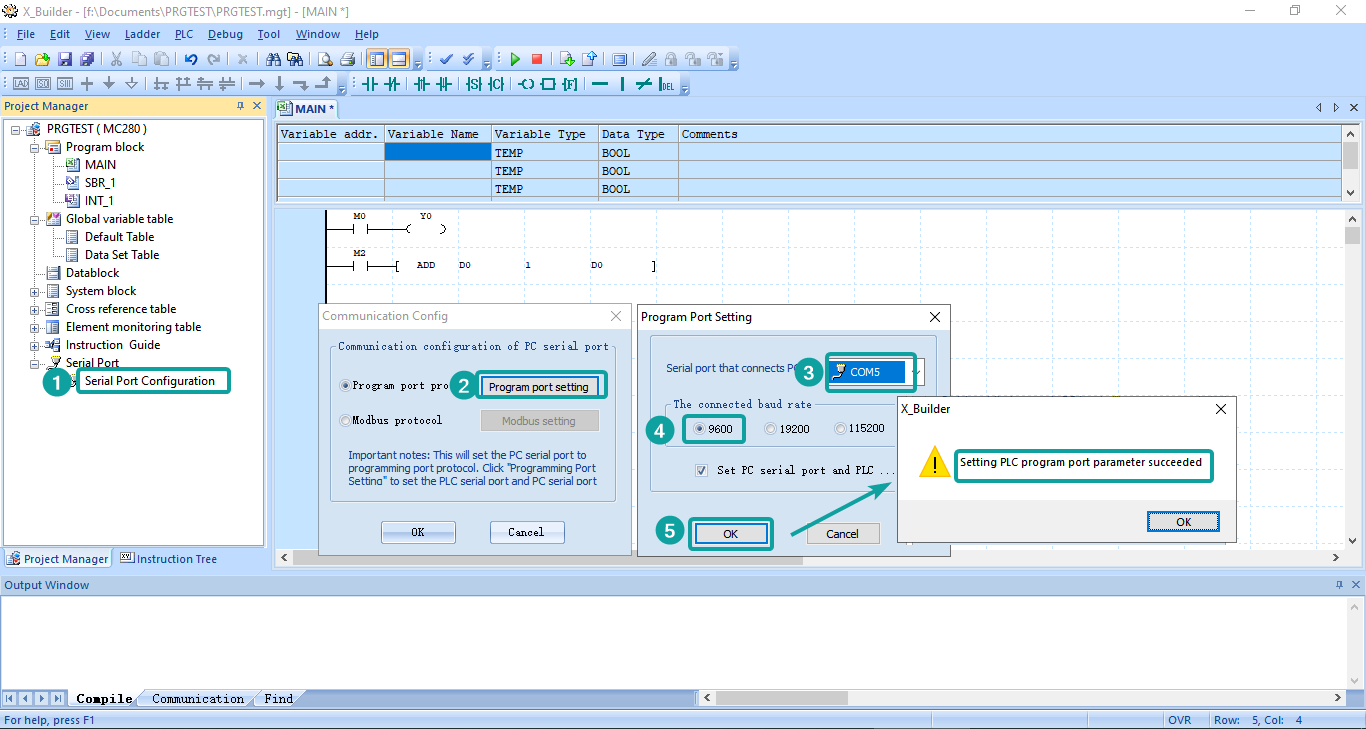Collapse the Program block tree node
Screen dimensions: 1366x729
click(35, 147)
